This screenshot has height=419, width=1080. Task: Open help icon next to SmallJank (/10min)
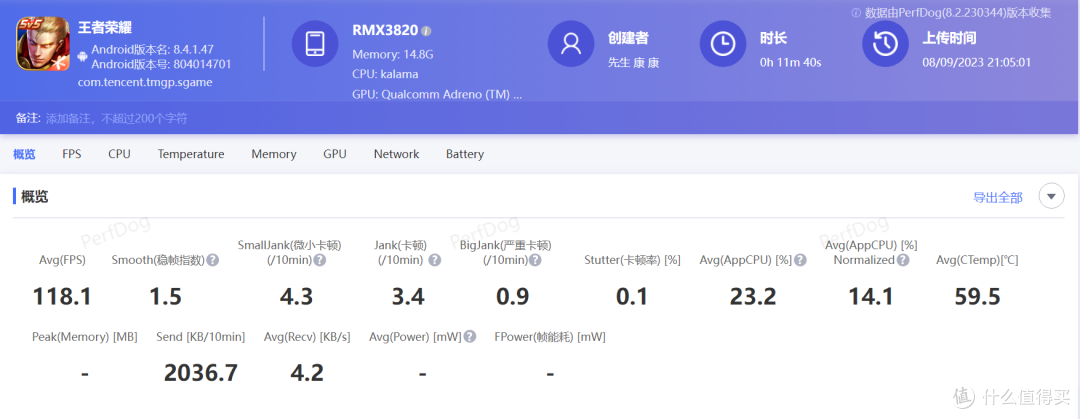pyautogui.click(x=320, y=260)
